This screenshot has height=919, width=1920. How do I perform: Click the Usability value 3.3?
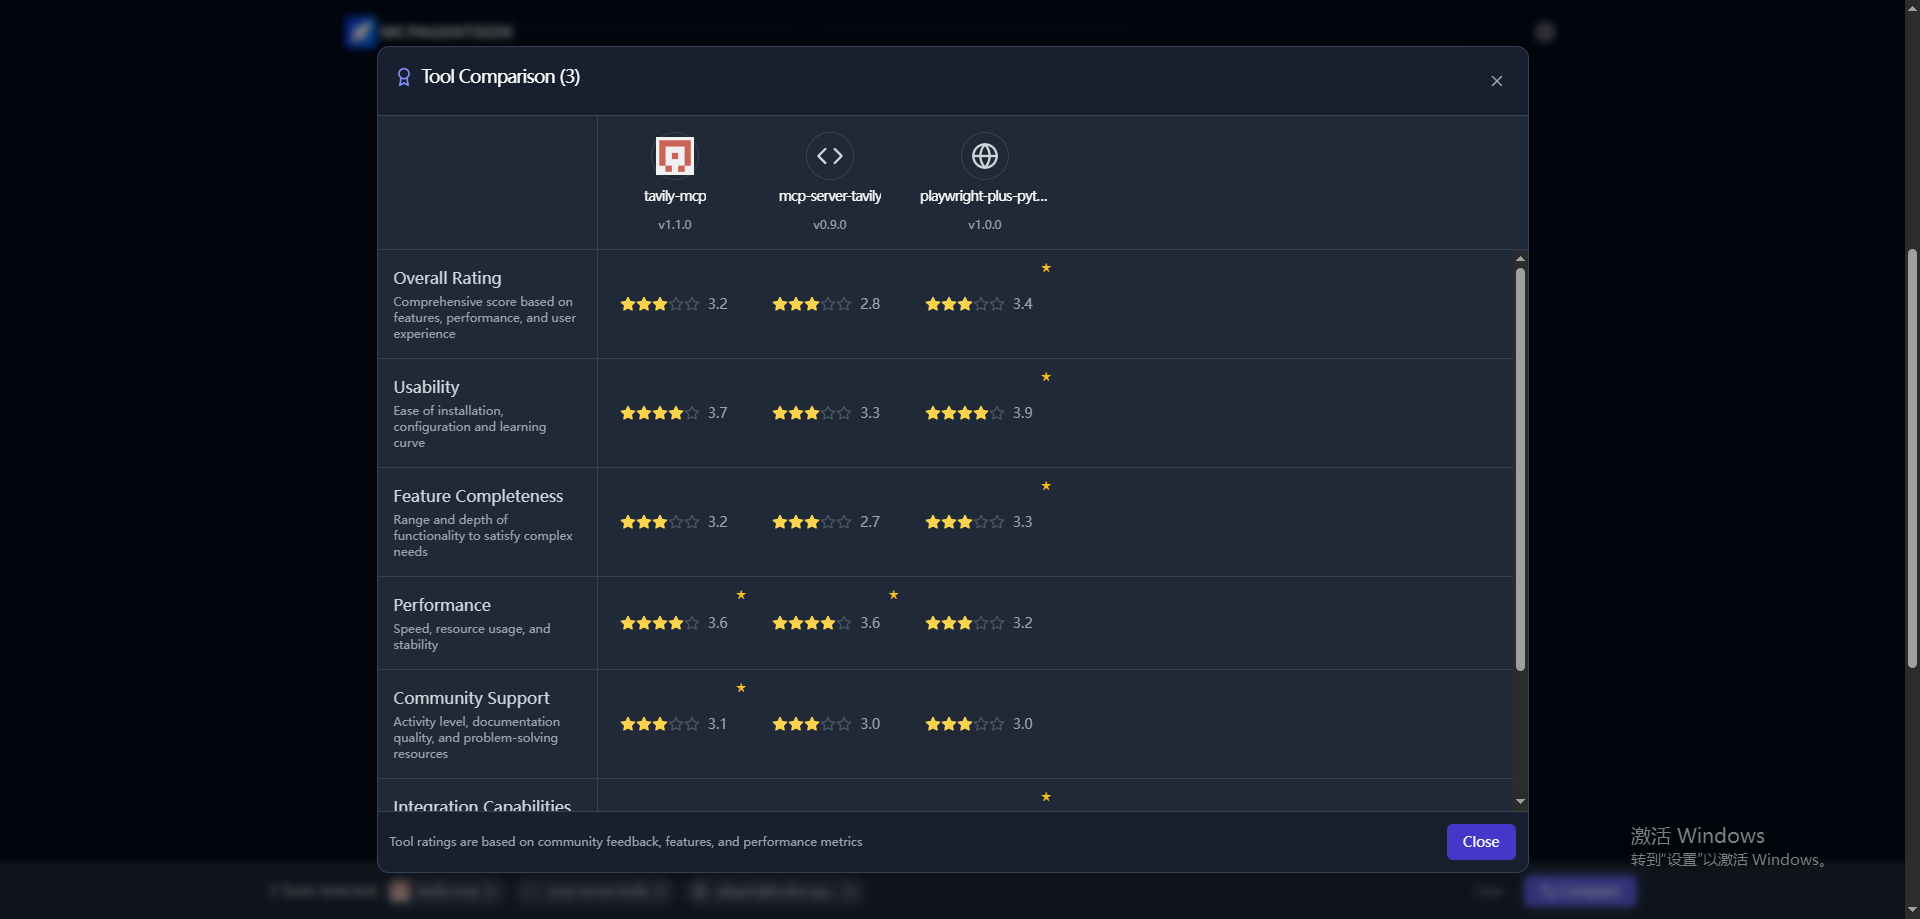tap(870, 413)
